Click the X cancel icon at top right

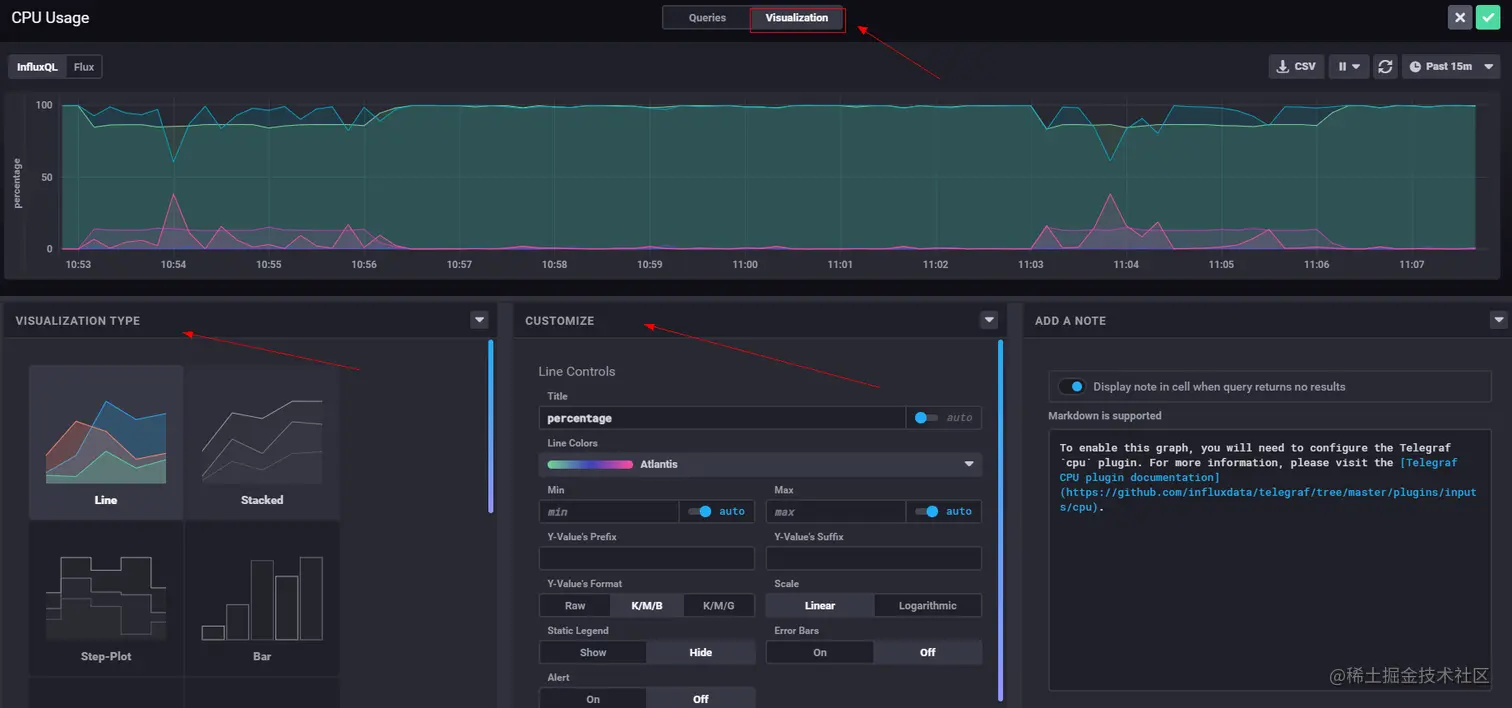pyautogui.click(x=1461, y=17)
